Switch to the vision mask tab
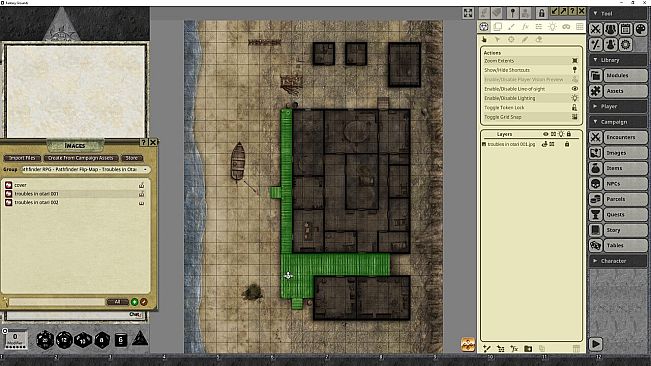 (x=566, y=27)
